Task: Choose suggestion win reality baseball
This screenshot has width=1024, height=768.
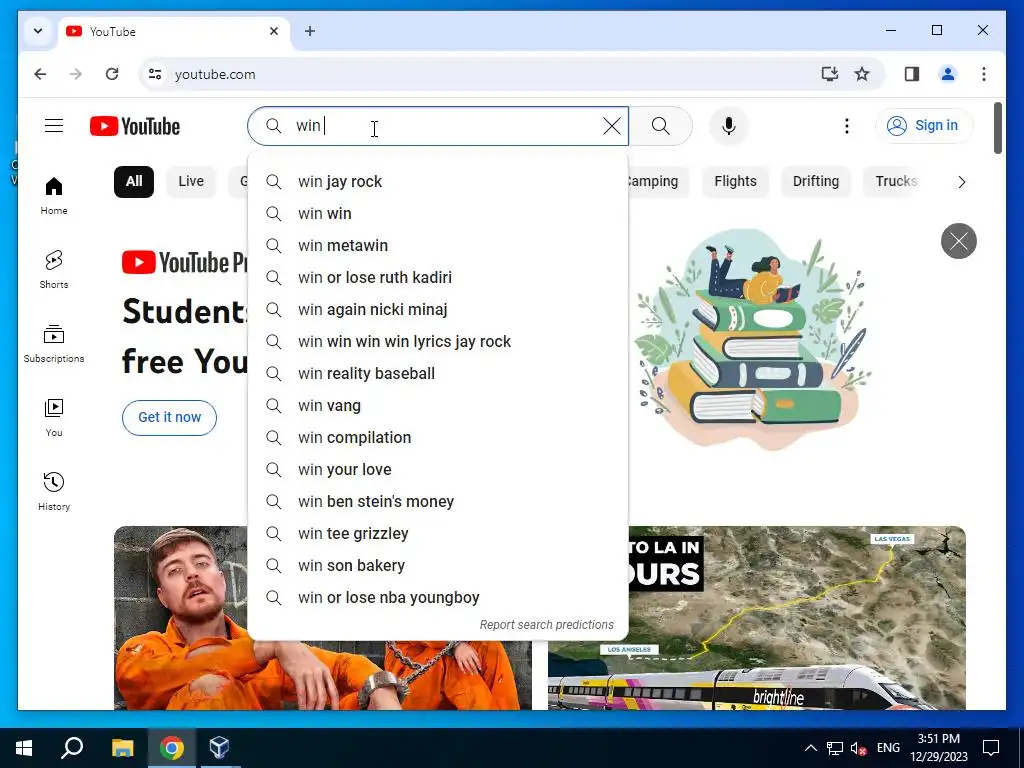Action: pos(438,374)
